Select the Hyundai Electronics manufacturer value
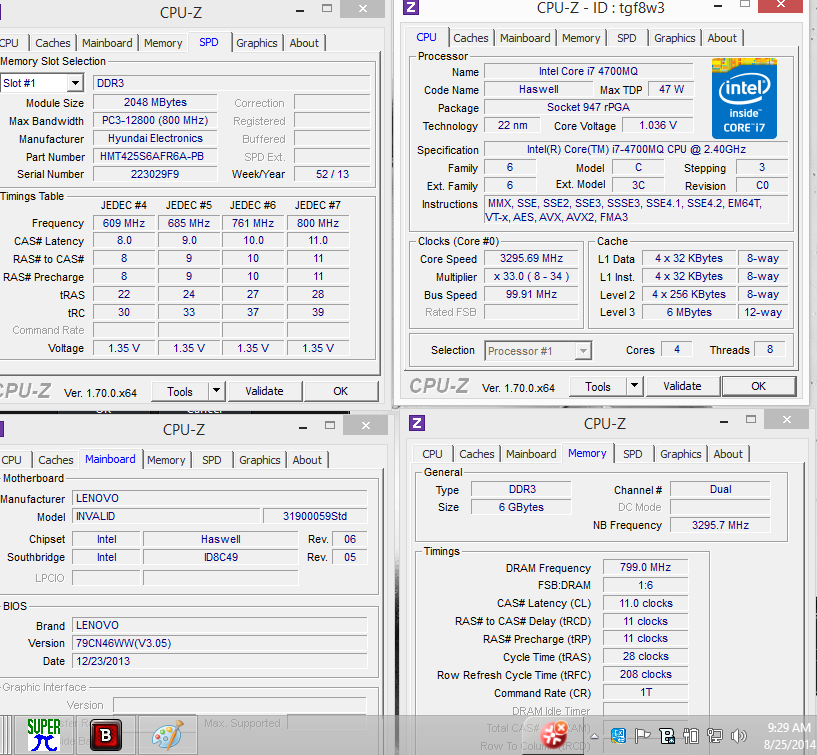Screen dimensions: 817x755 tap(155, 138)
